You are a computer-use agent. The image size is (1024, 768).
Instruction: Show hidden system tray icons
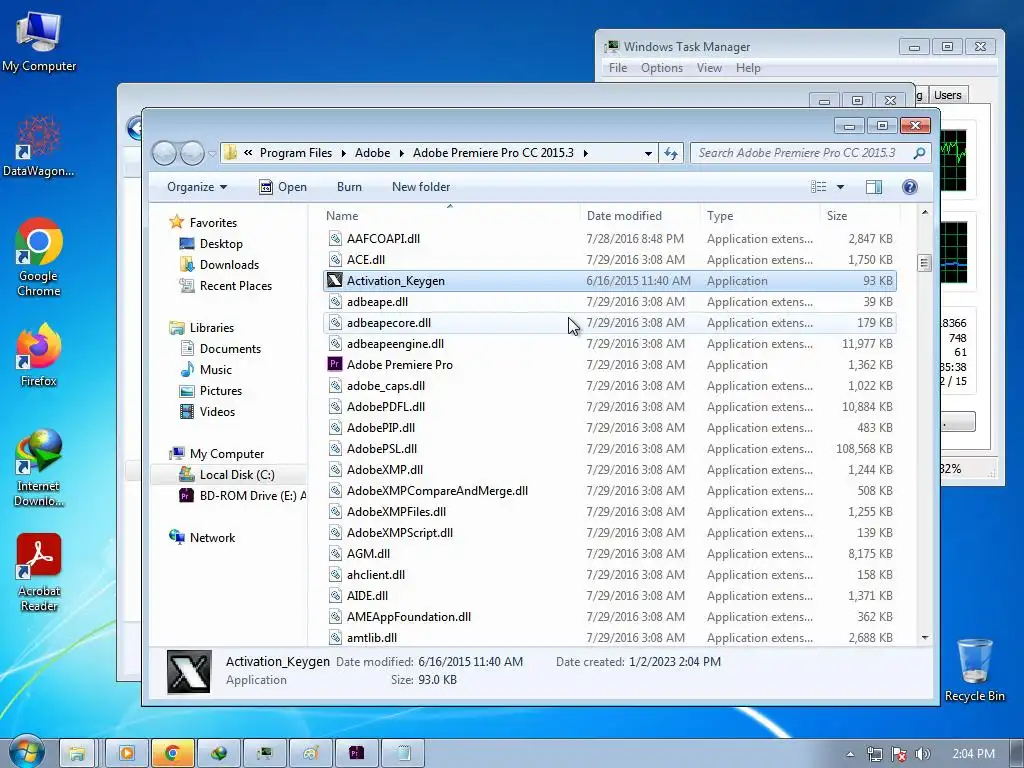tap(850, 754)
